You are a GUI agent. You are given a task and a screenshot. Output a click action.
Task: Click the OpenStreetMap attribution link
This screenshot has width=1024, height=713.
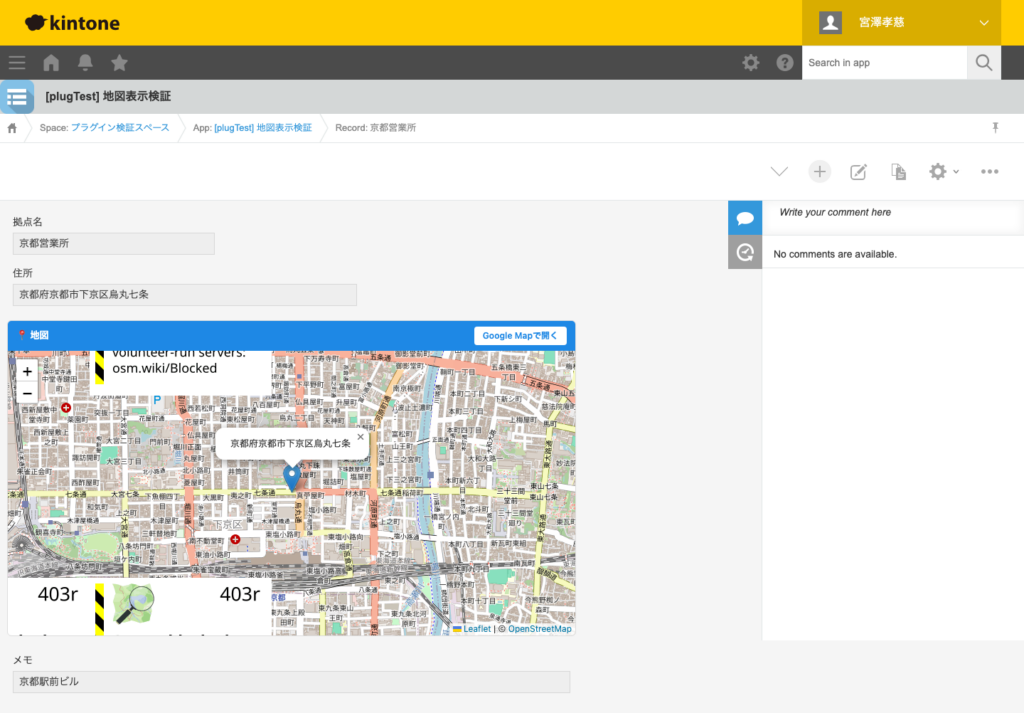pos(541,628)
